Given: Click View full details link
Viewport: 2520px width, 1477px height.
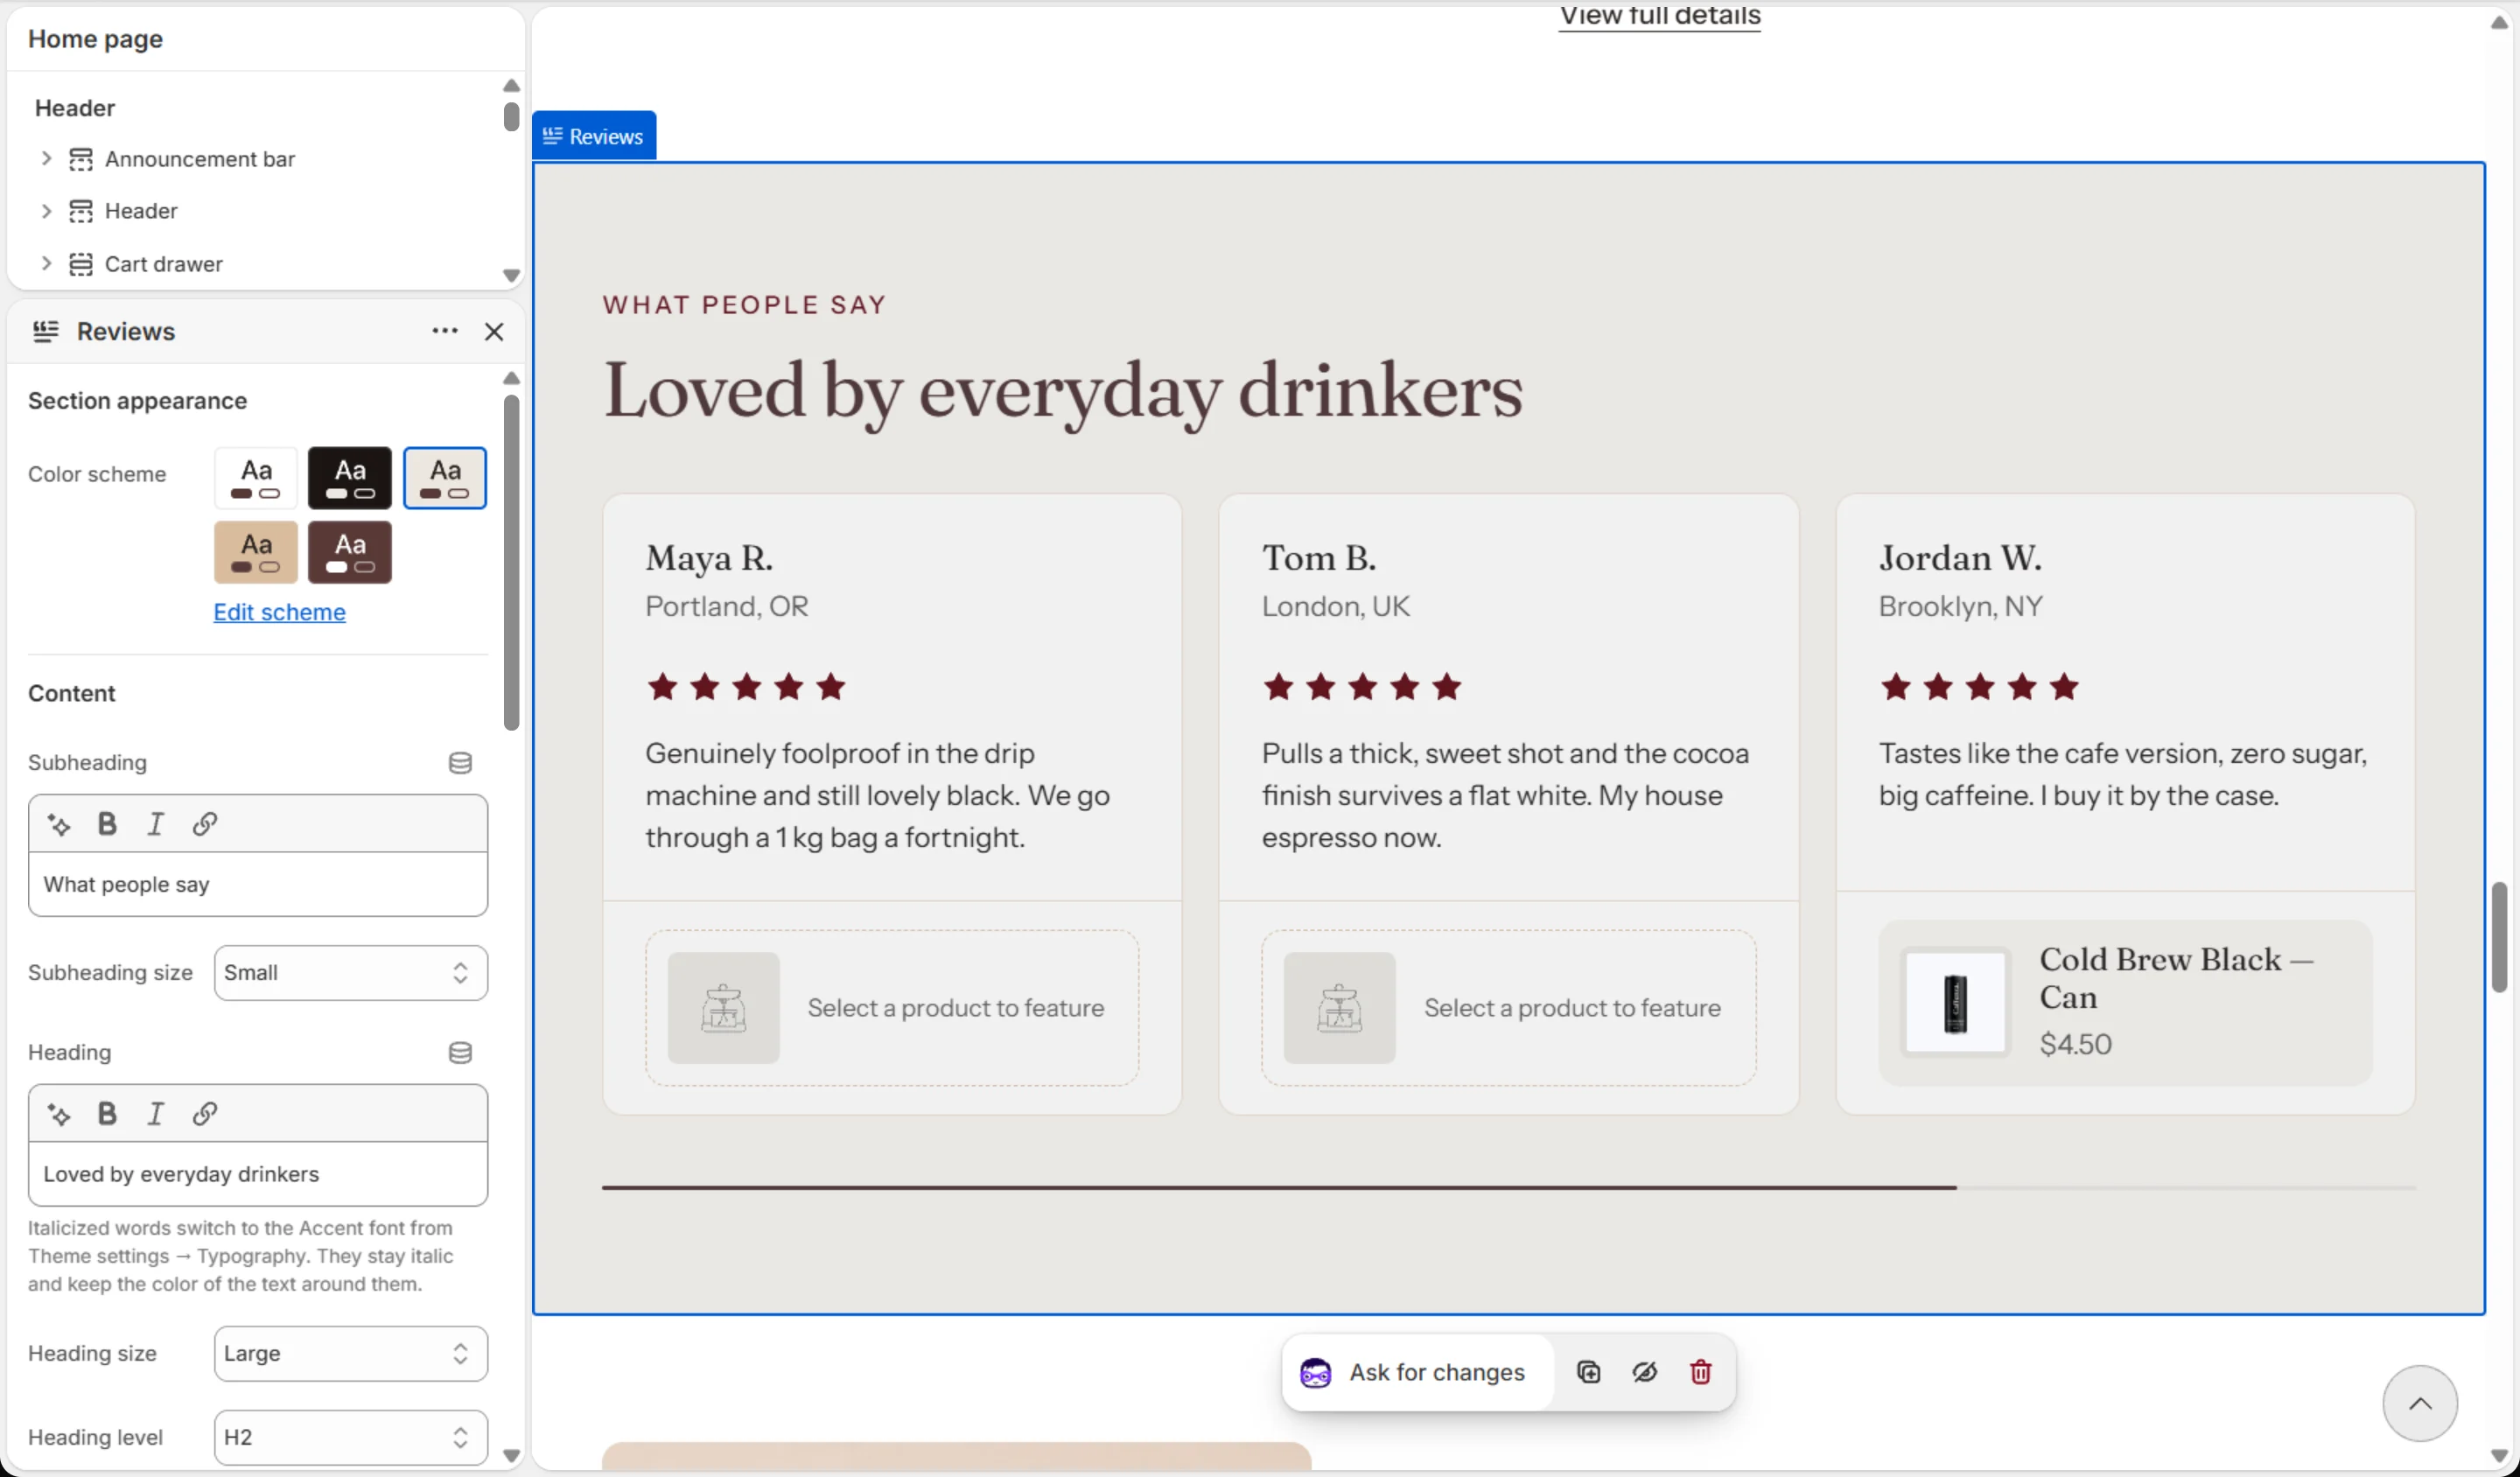Looking at the screenshot, I should click(1660, 16).
